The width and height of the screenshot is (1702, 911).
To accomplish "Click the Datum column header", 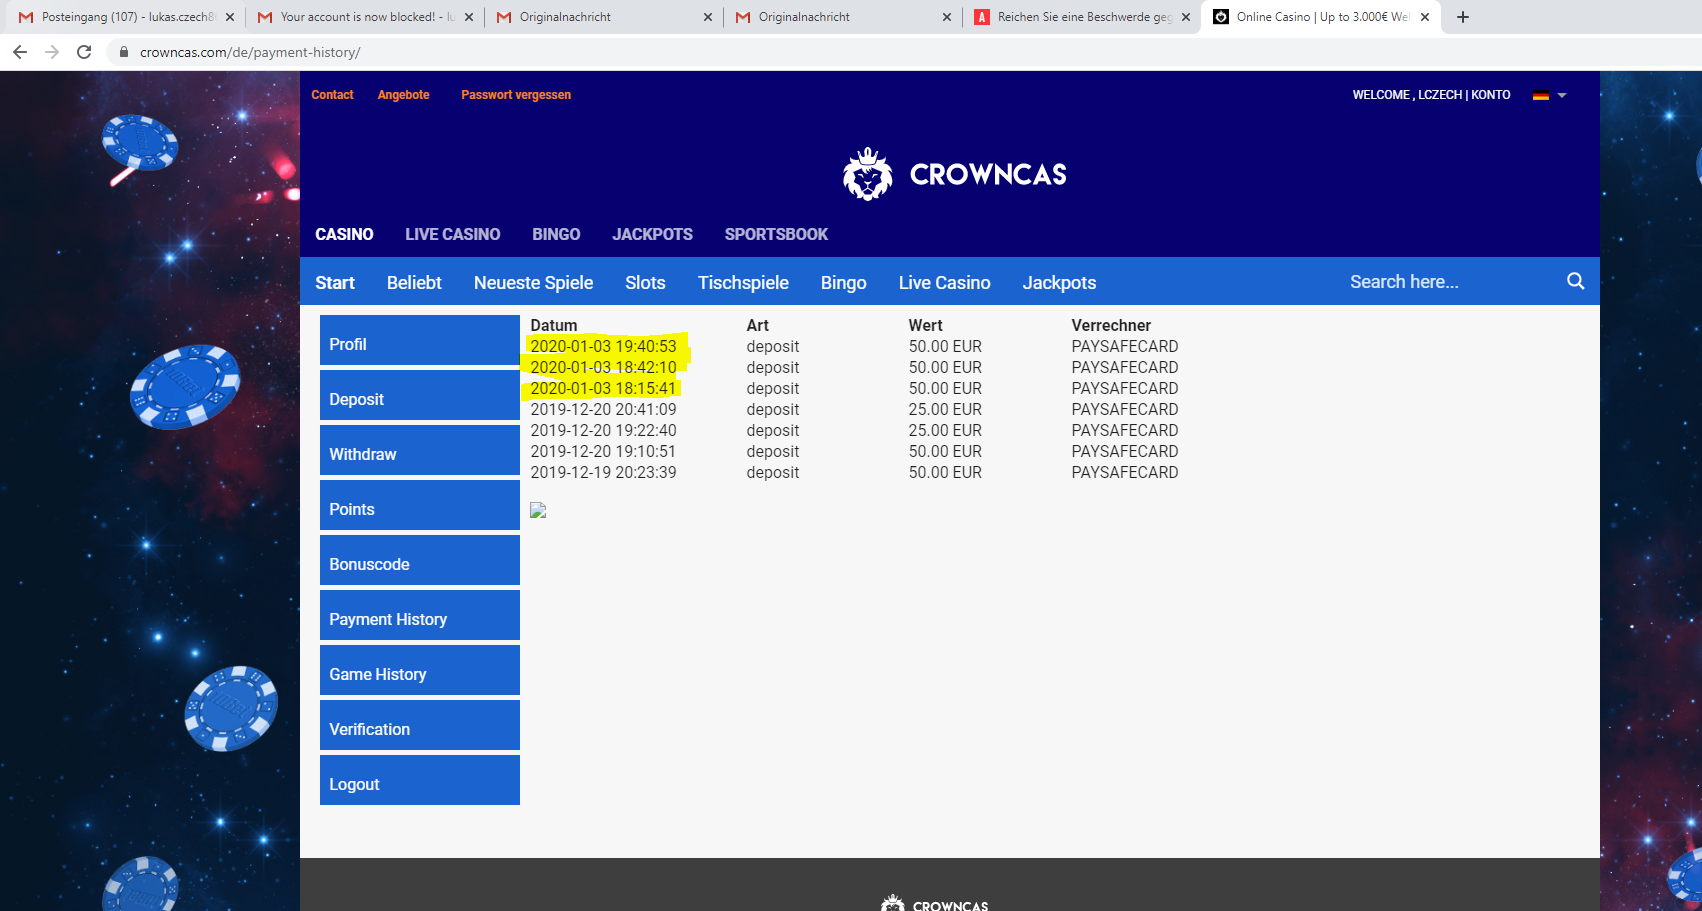I will click(x=554, y=325).
